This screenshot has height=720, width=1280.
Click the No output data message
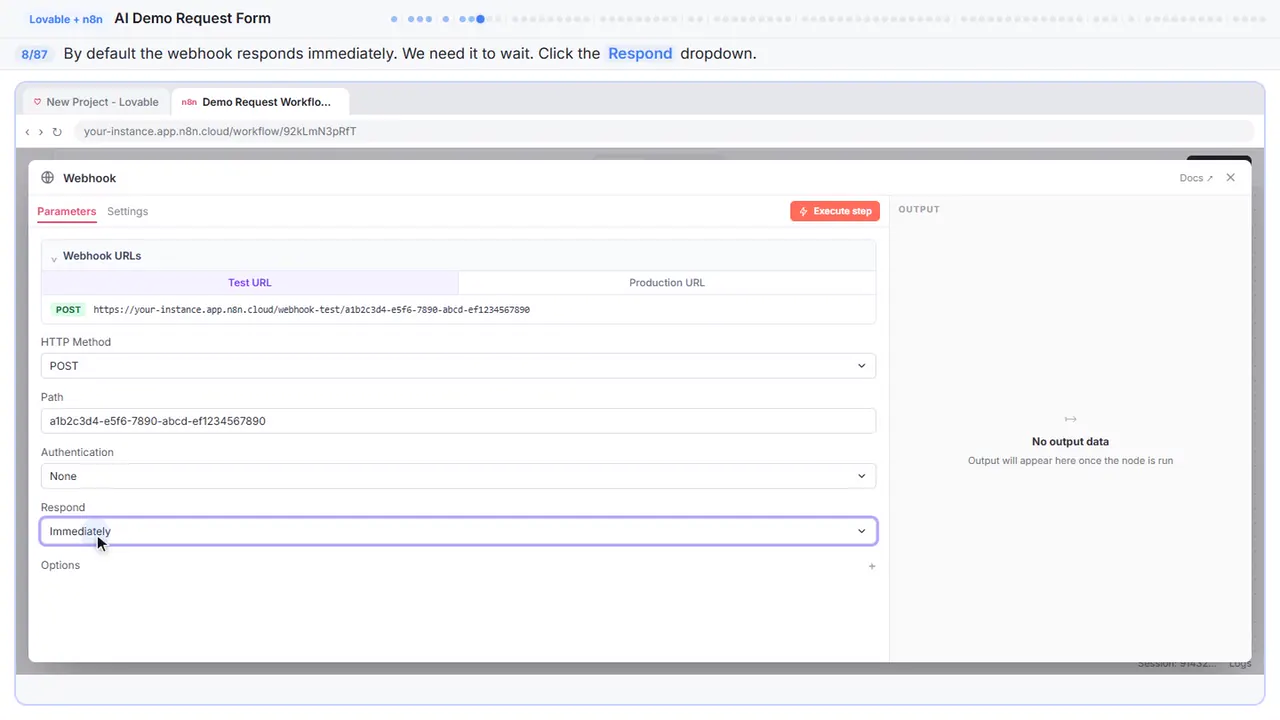[1070, 441]
